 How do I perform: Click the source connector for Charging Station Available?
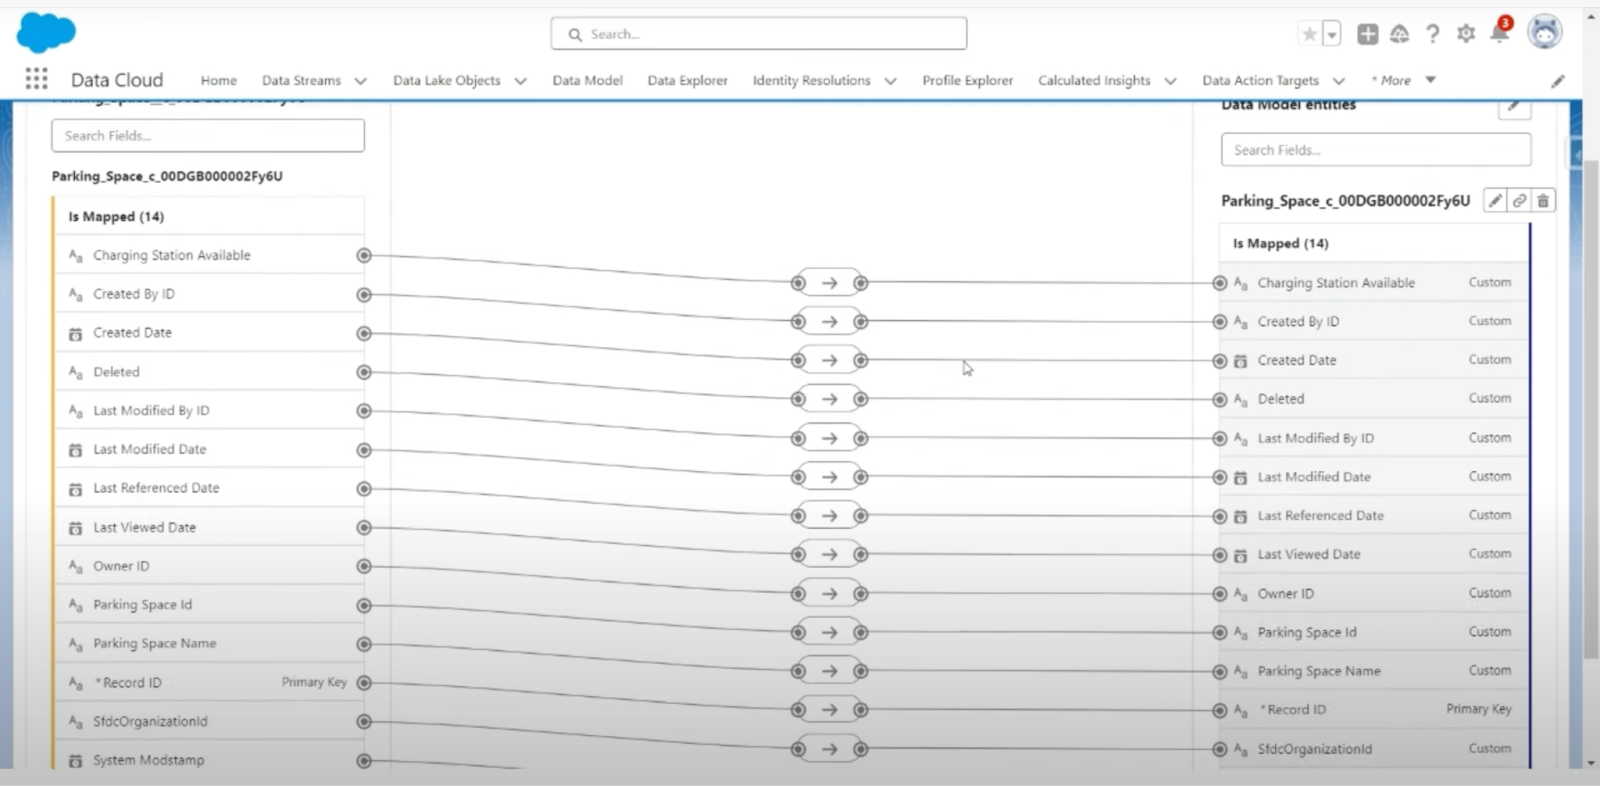(x=364, y=256)
